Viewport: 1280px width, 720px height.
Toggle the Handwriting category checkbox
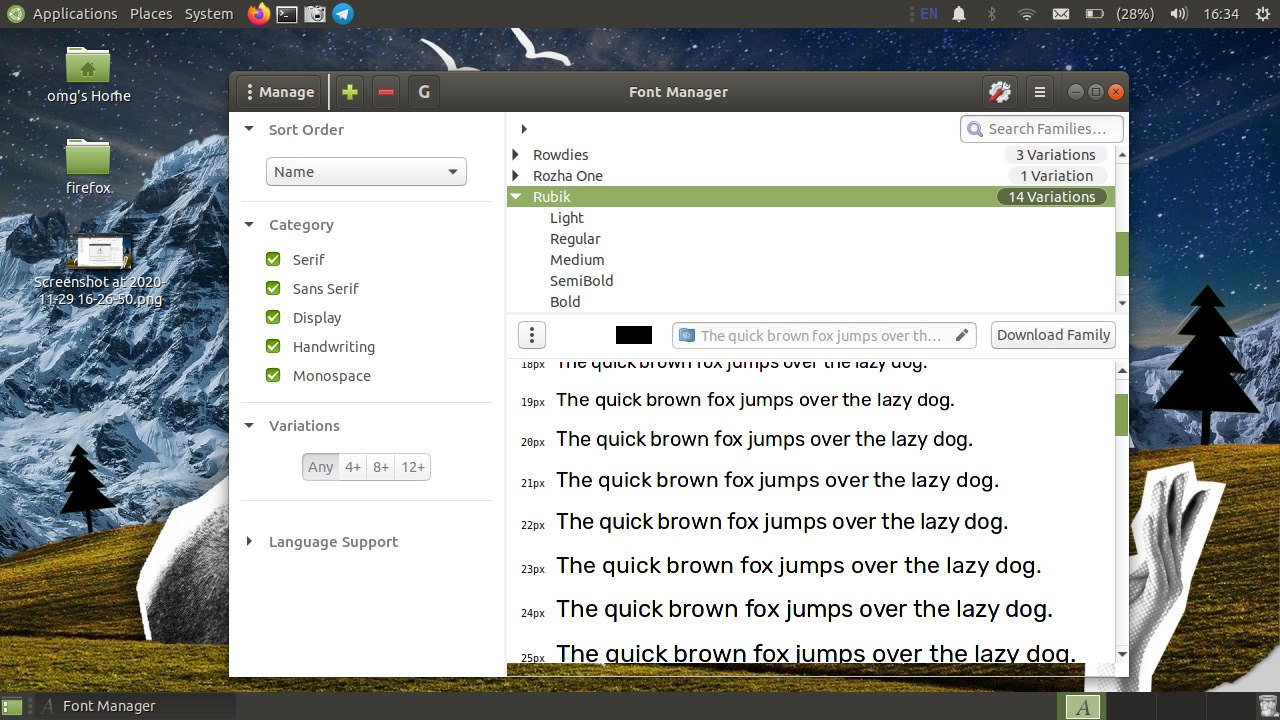[273, 347]
